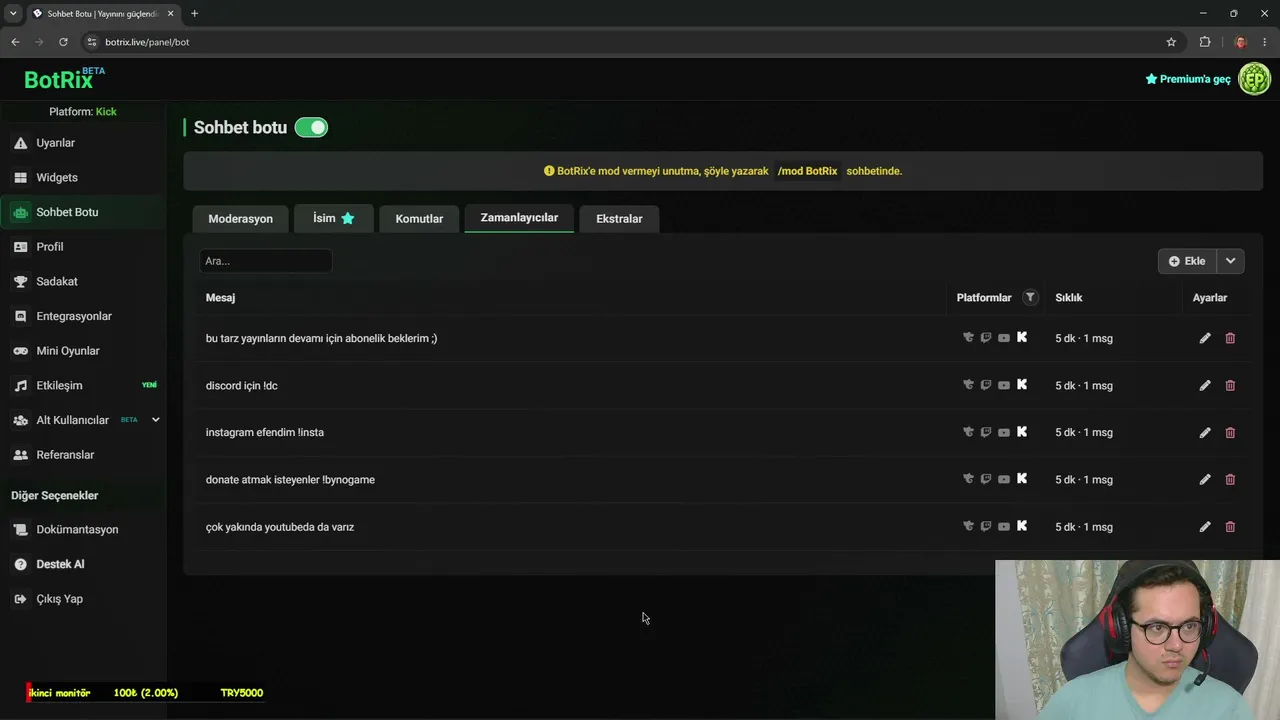Image resolution: width=1280 pixels, height=720 pixels.
Task: Click the Sohbet Botu robot icon in sidebar
Action: tap(20, 212)
